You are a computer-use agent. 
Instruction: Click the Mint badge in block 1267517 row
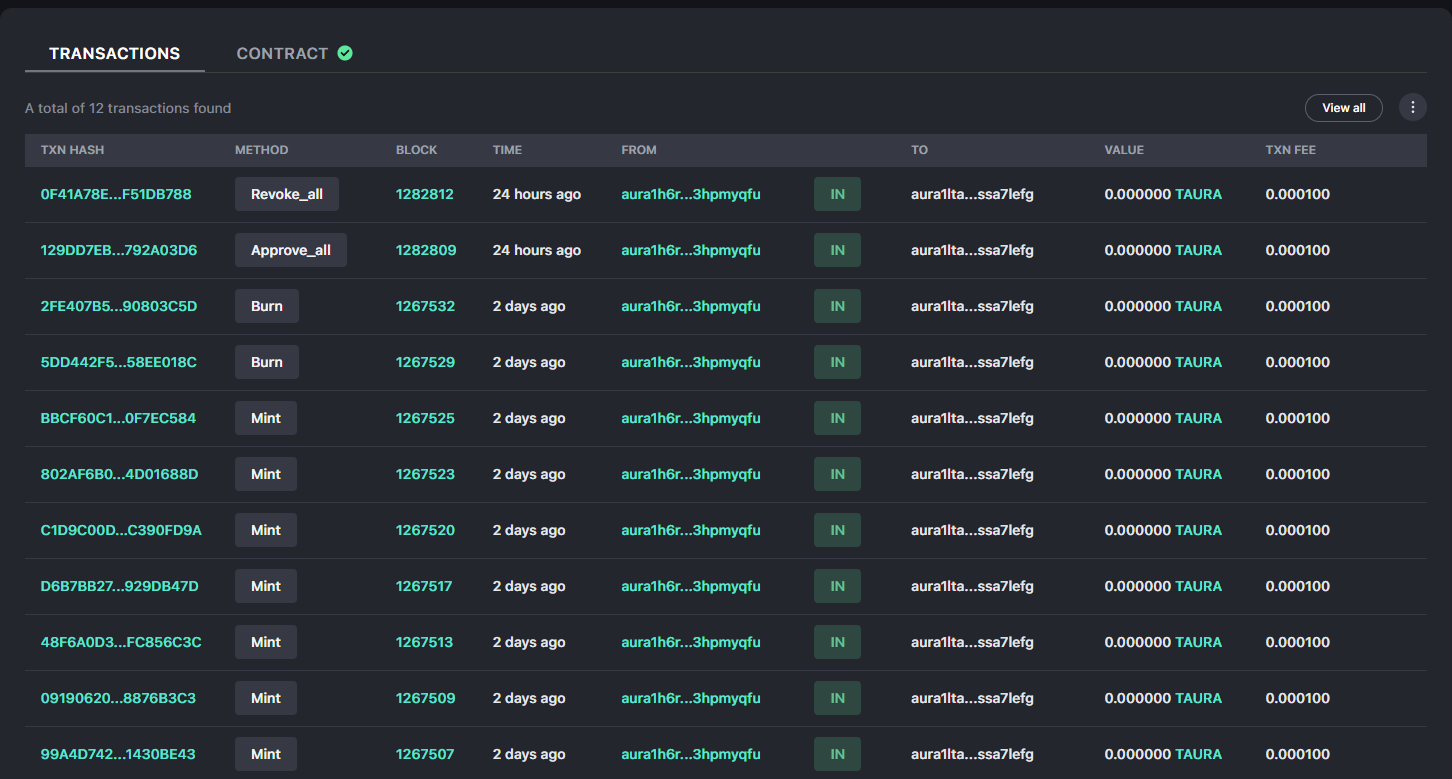pos(266,586)
